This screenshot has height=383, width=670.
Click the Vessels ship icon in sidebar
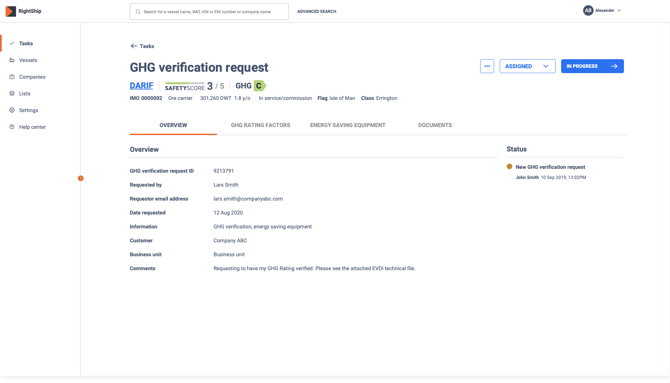[x=12, y=60]
